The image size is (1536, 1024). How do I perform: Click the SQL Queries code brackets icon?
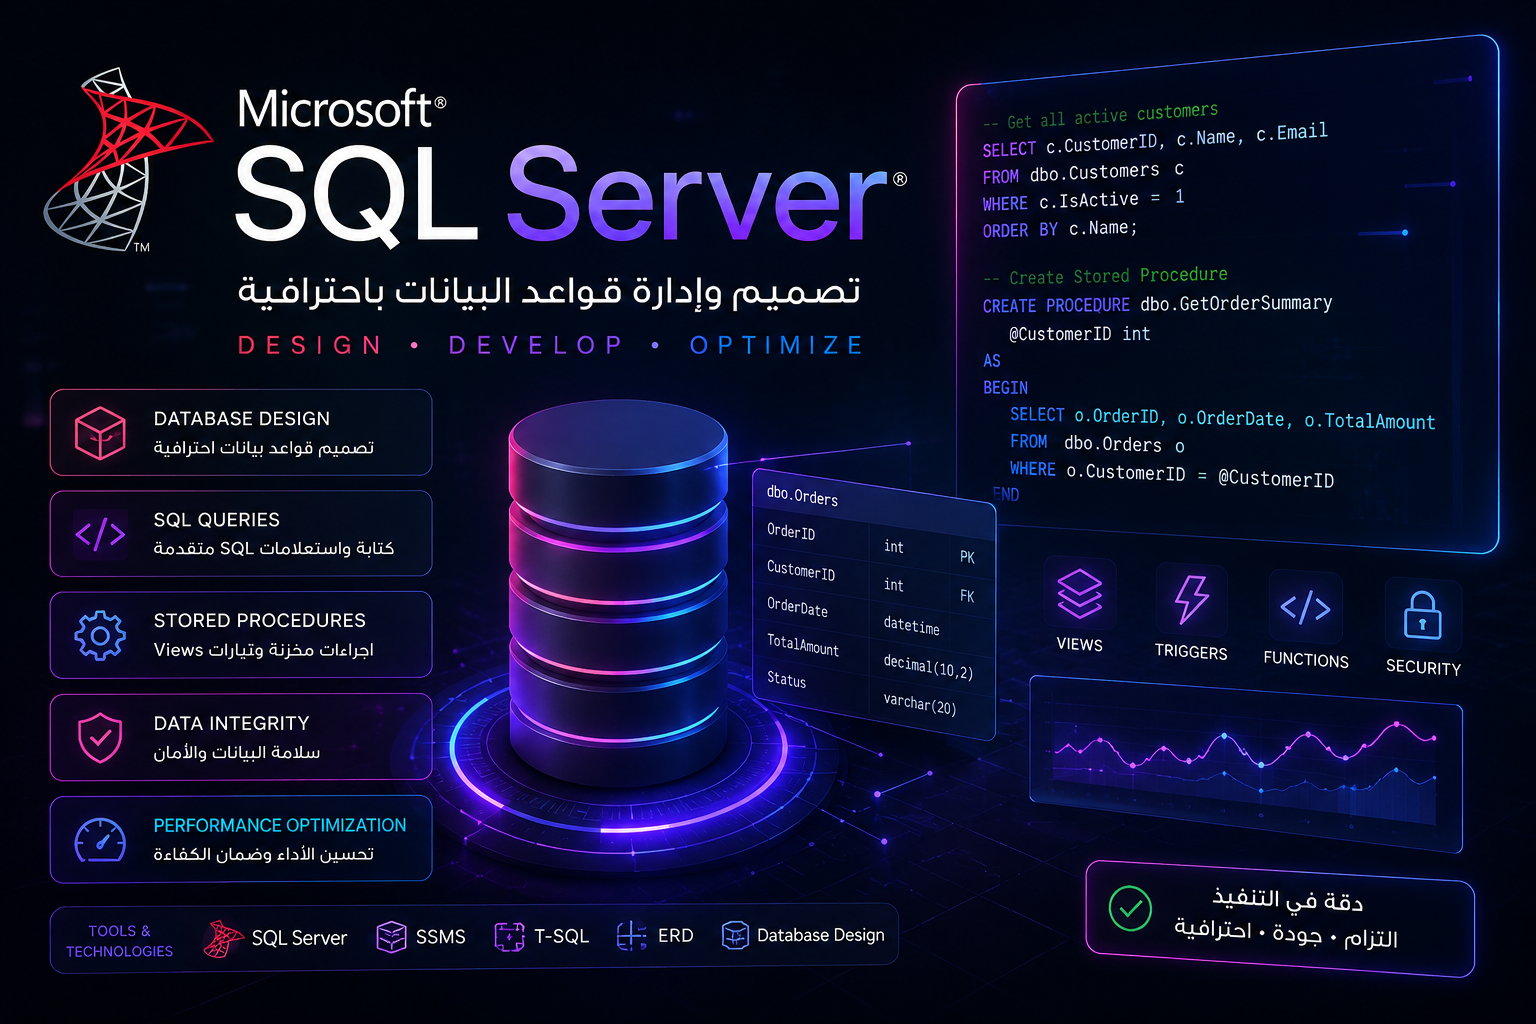tap(100, 534)
